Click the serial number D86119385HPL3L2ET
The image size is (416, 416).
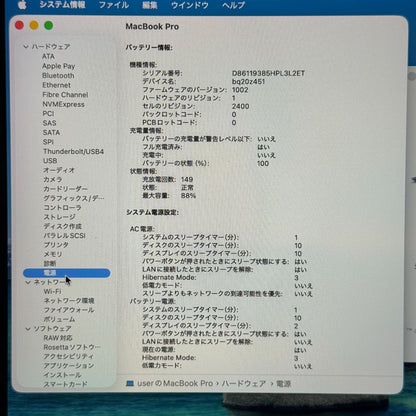click(x=268, y=73)
